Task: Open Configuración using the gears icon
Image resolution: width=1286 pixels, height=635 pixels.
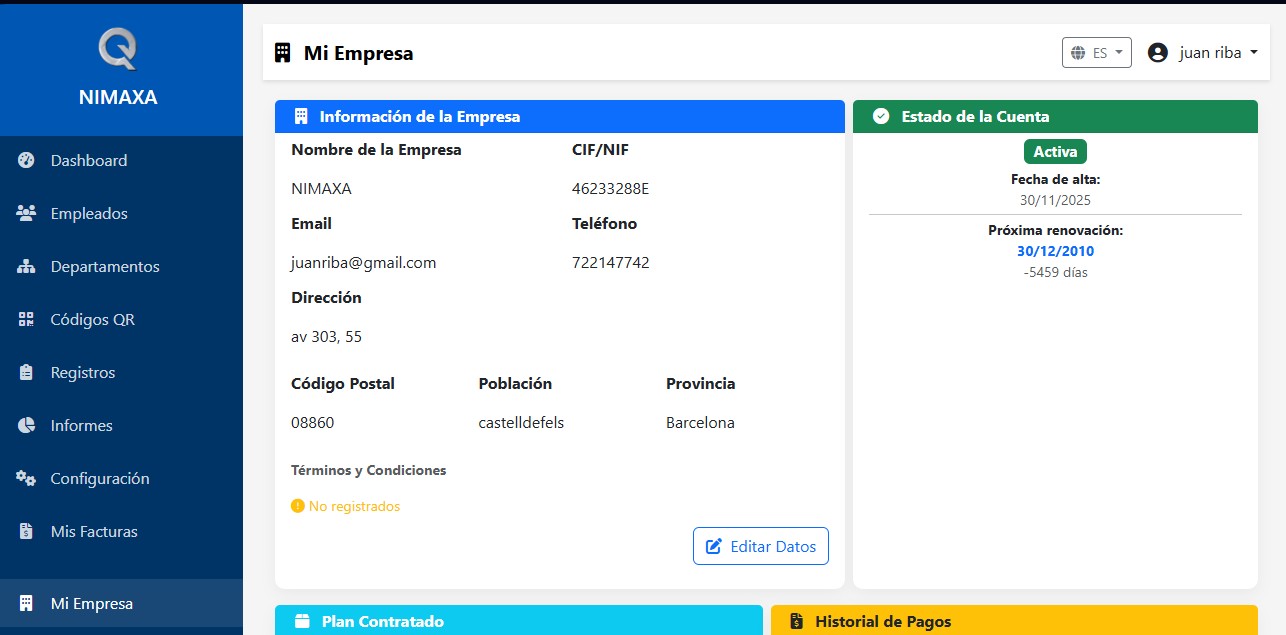Action: pos(27,478)
